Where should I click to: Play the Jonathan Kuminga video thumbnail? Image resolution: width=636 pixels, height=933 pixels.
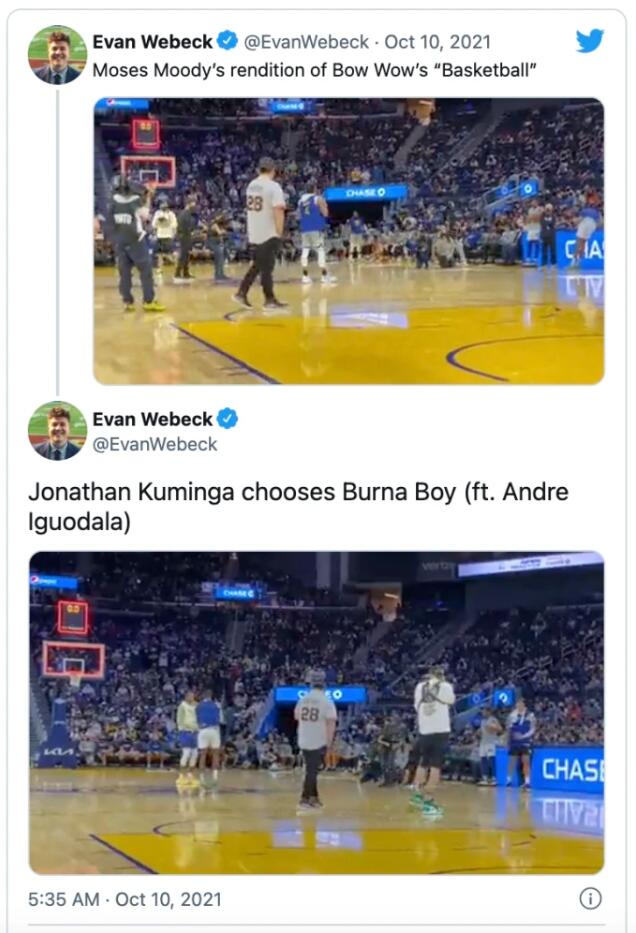point(316,712)
